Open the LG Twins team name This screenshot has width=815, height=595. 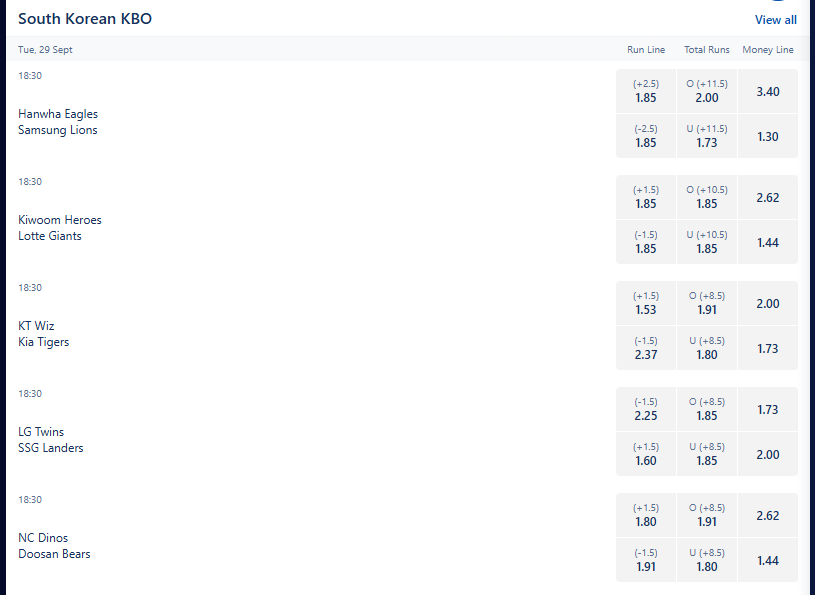[x=41, y=432]
